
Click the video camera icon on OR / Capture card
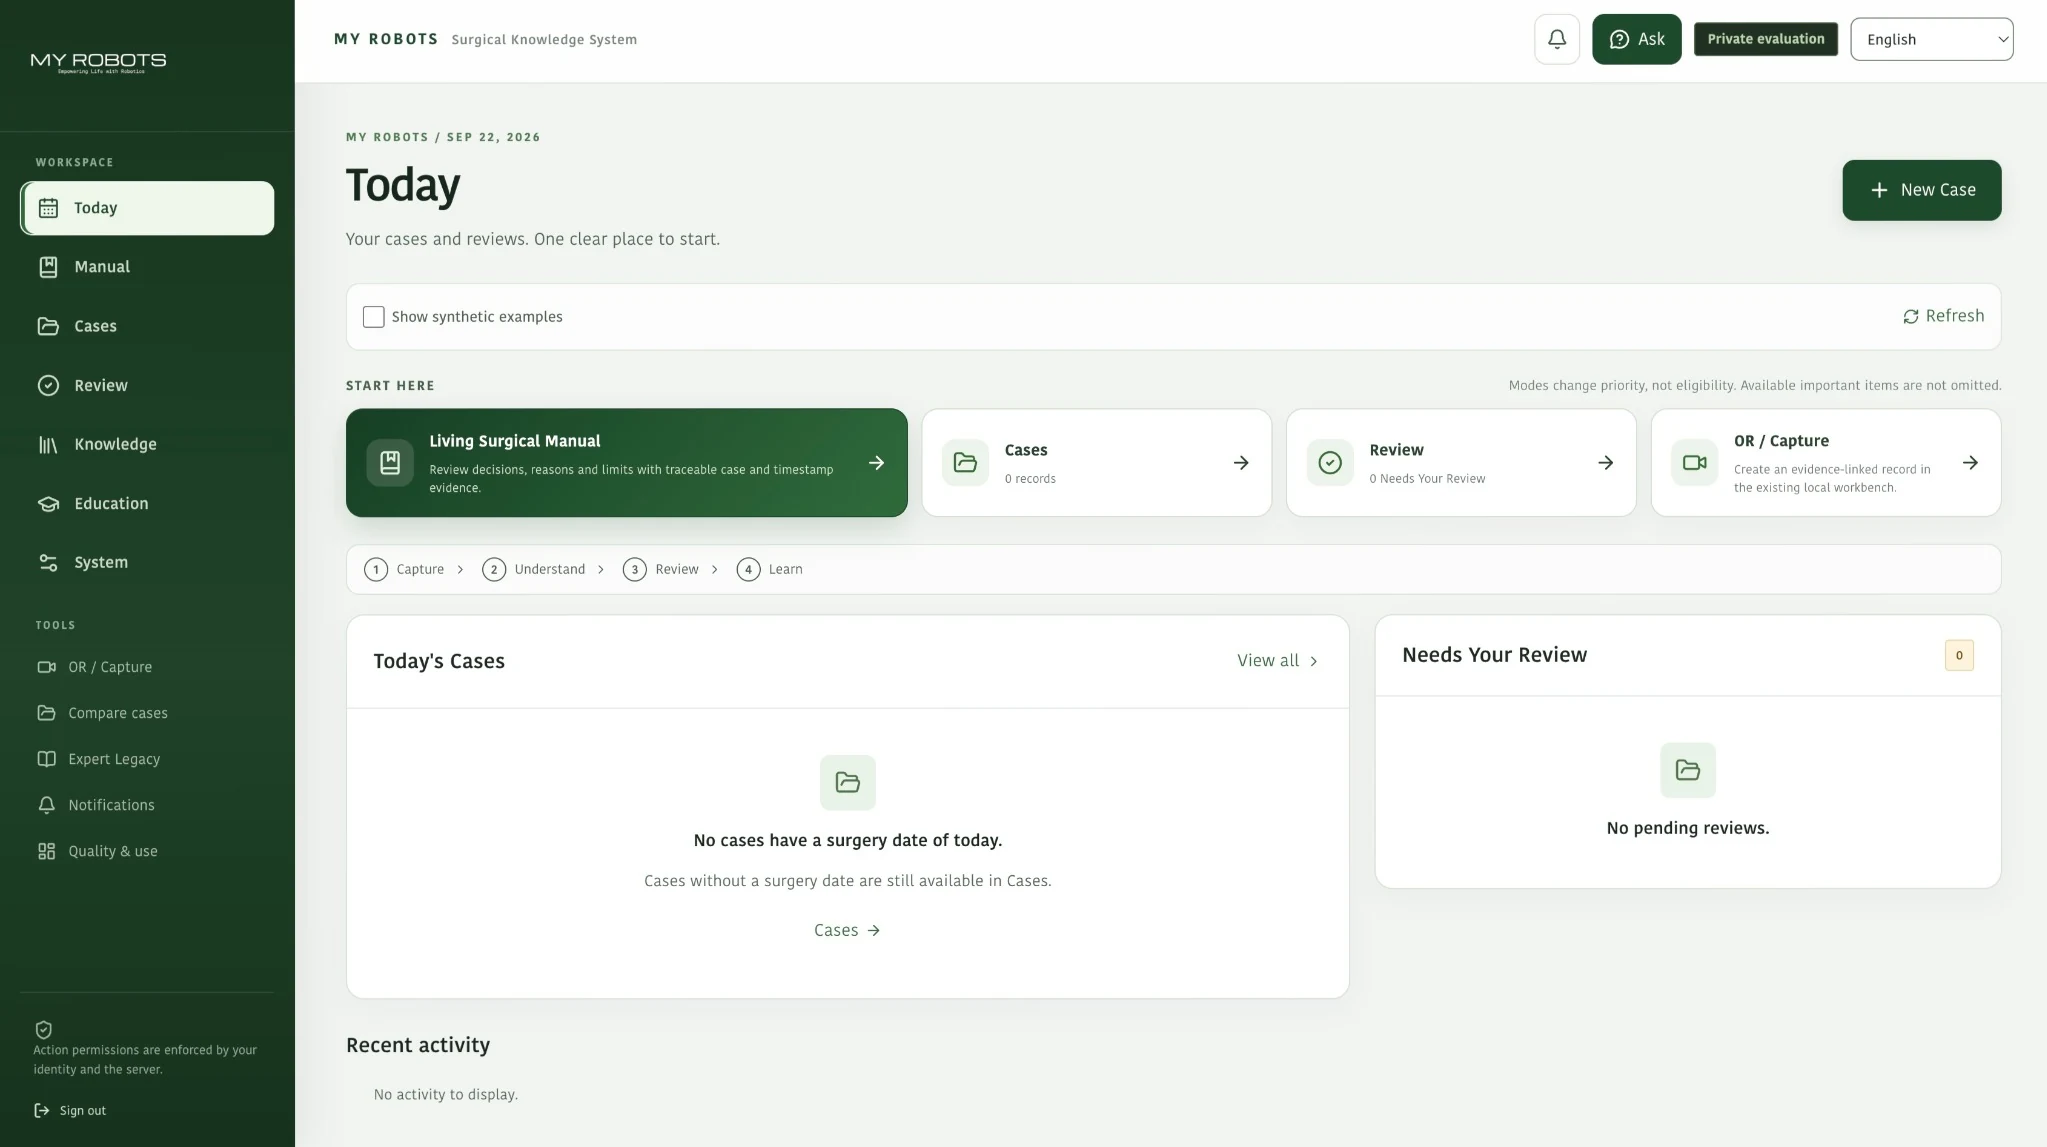(x=1695, y=463)
